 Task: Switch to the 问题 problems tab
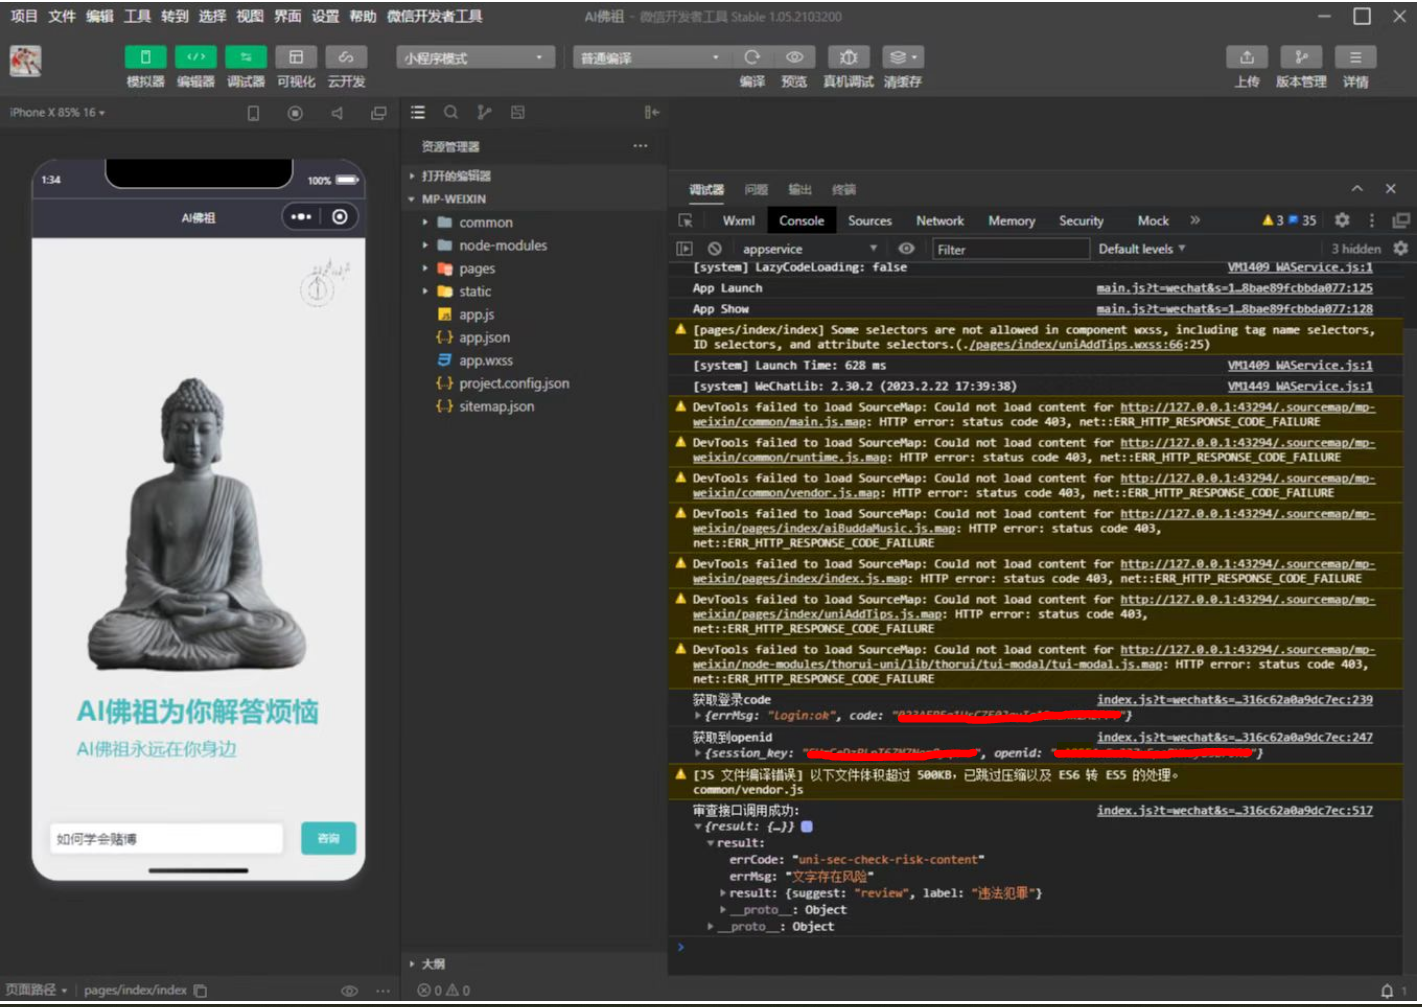click(756, 189)
